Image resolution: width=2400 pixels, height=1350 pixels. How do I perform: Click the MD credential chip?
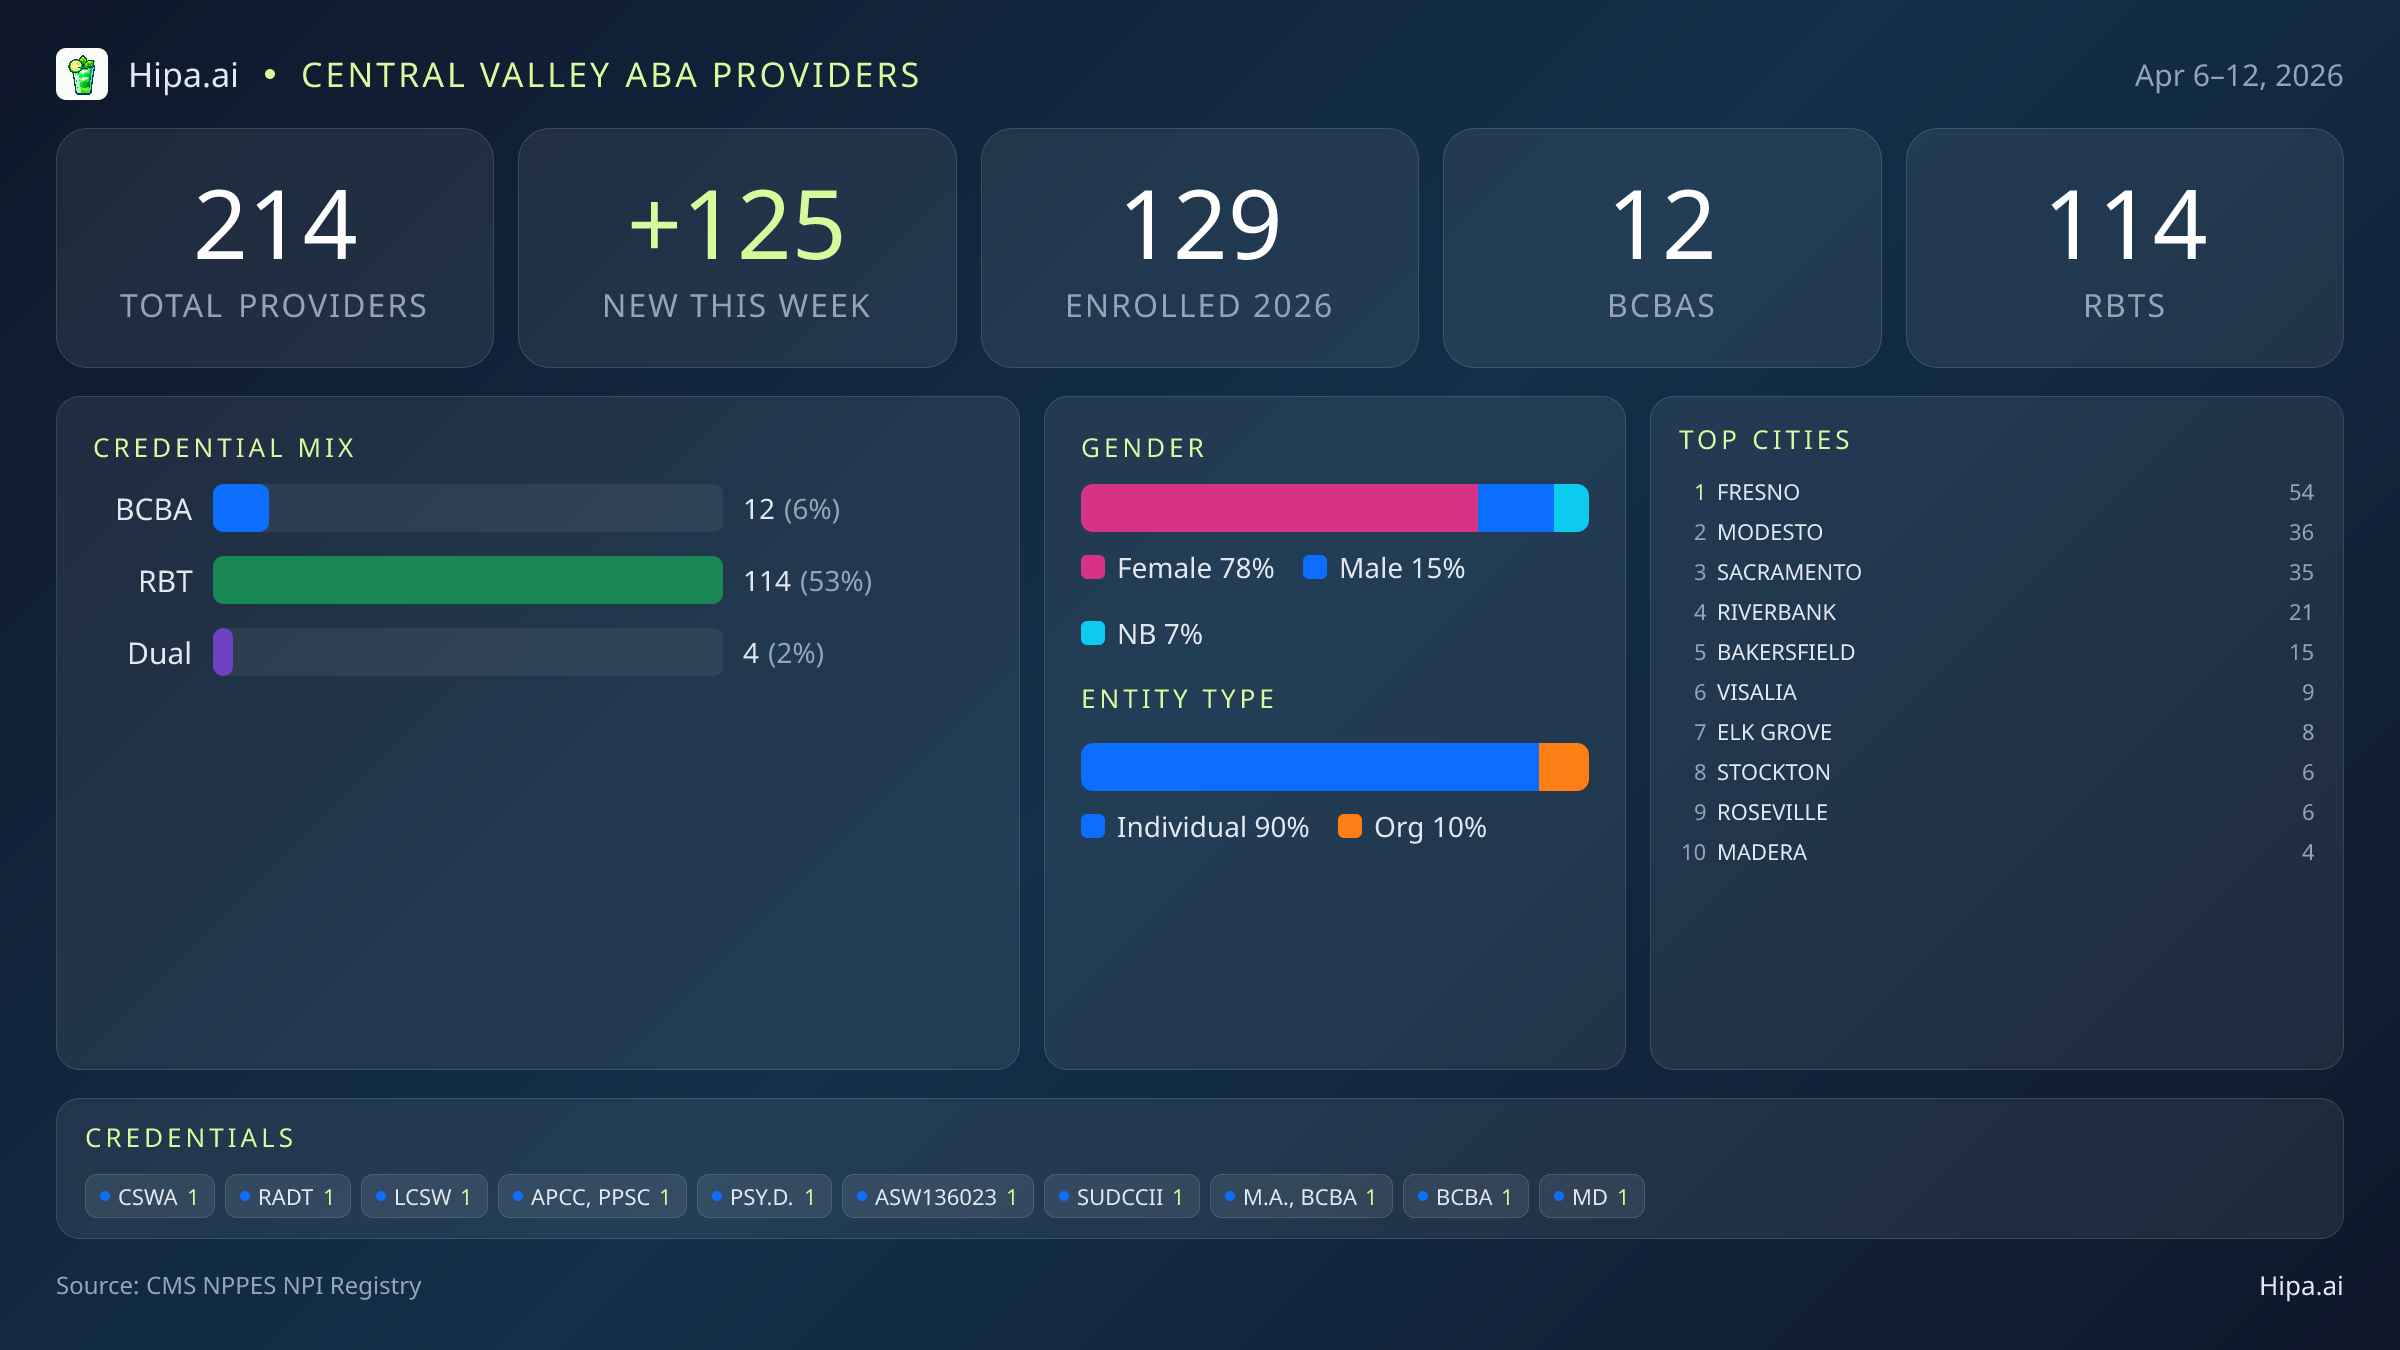tap(1591, 1196)
